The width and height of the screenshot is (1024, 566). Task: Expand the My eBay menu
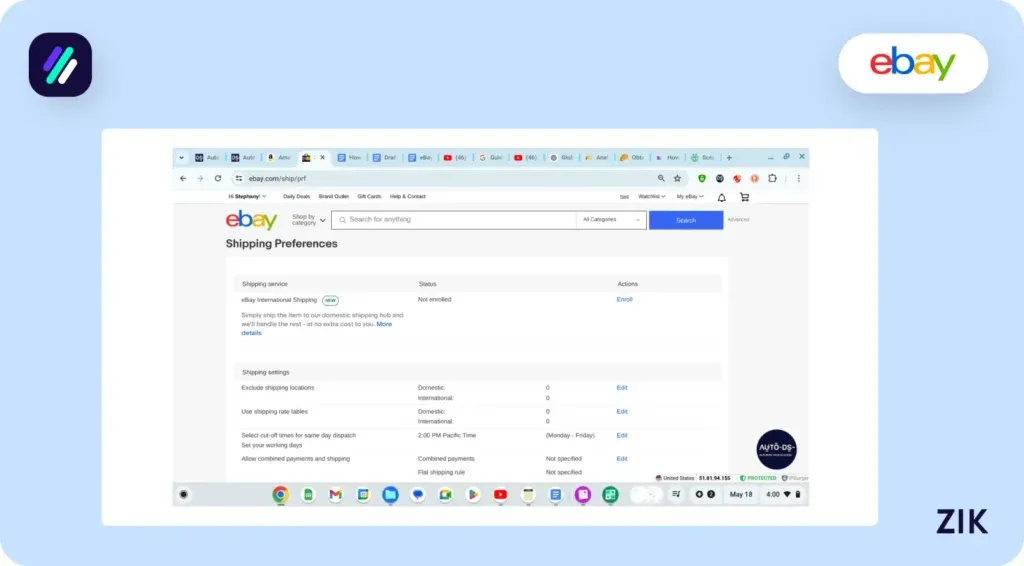pos(690,197)
